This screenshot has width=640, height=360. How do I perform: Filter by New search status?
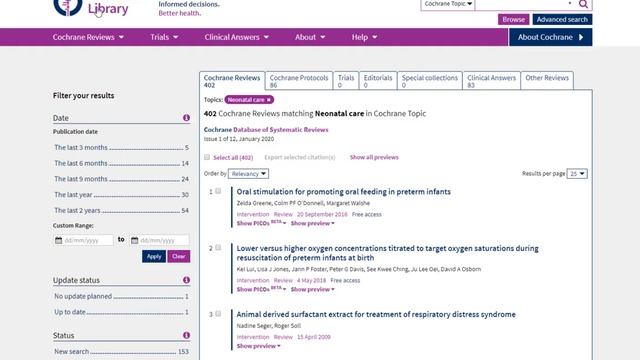tap(121, 351)
